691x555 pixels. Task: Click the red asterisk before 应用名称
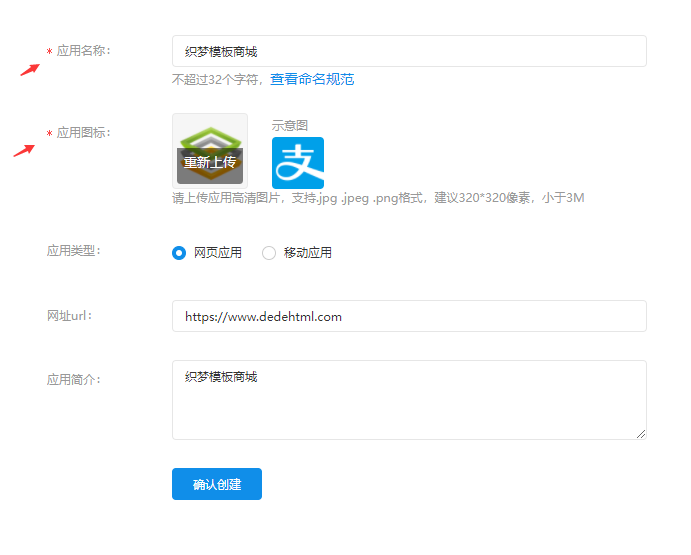click(x=49, y=52)
